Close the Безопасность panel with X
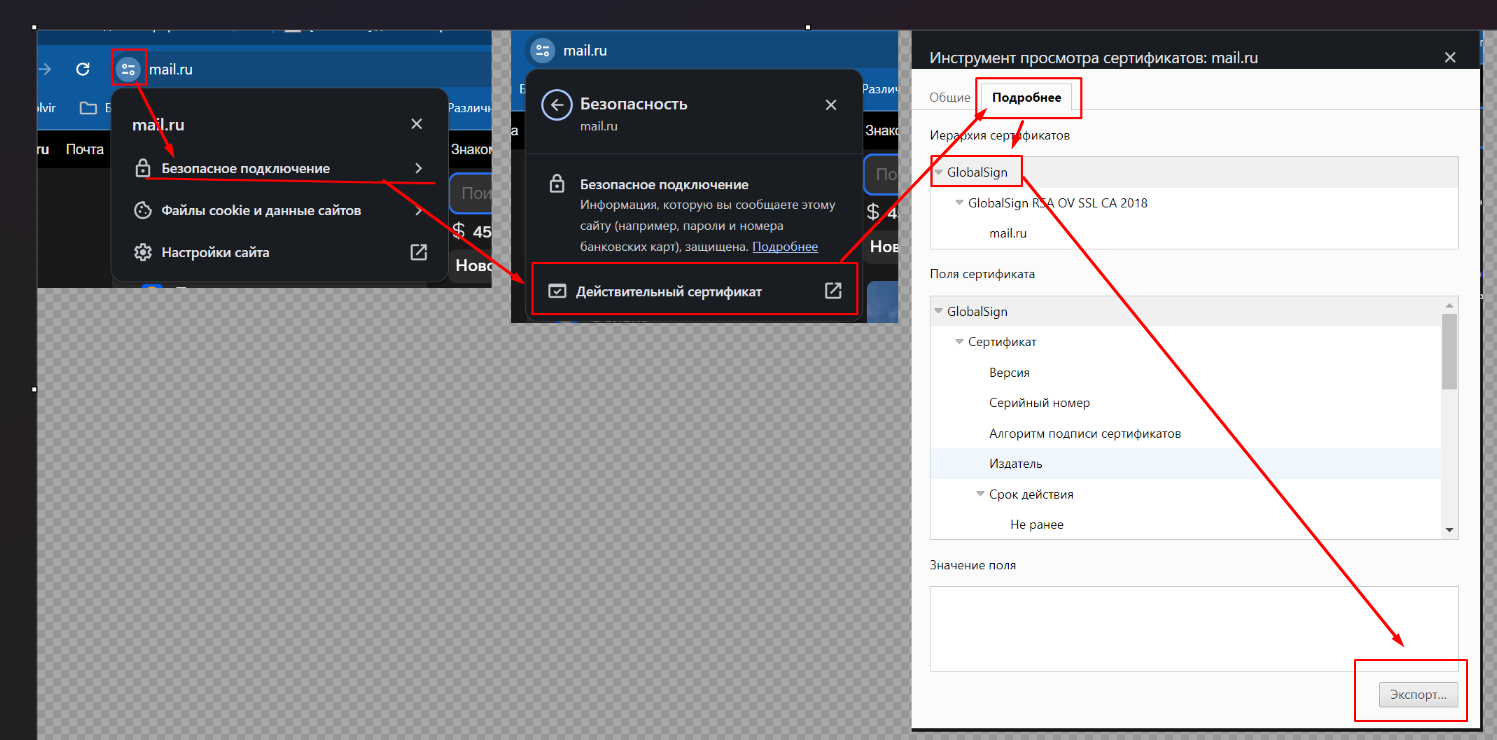Viewport: 1497px width, 740px height. point(830,105)
